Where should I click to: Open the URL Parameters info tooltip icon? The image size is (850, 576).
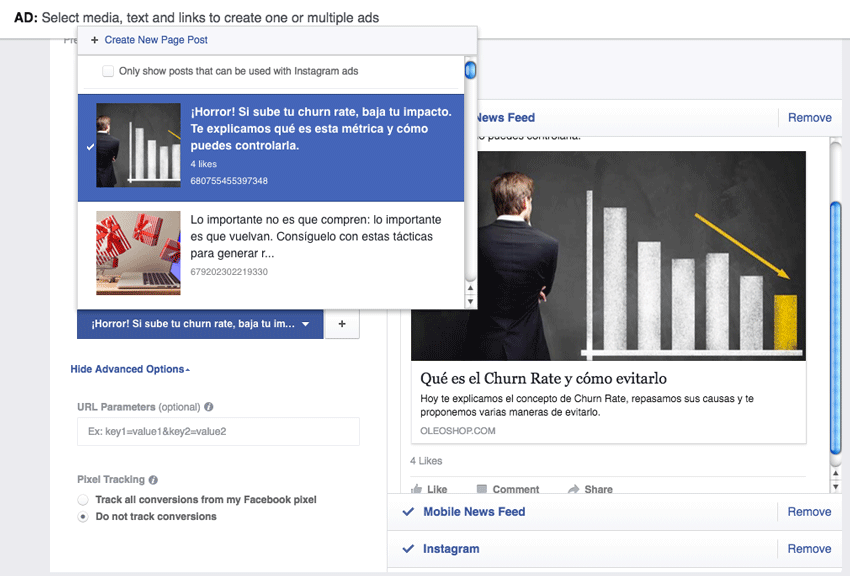pyautogui.click(x=209, y=407)
